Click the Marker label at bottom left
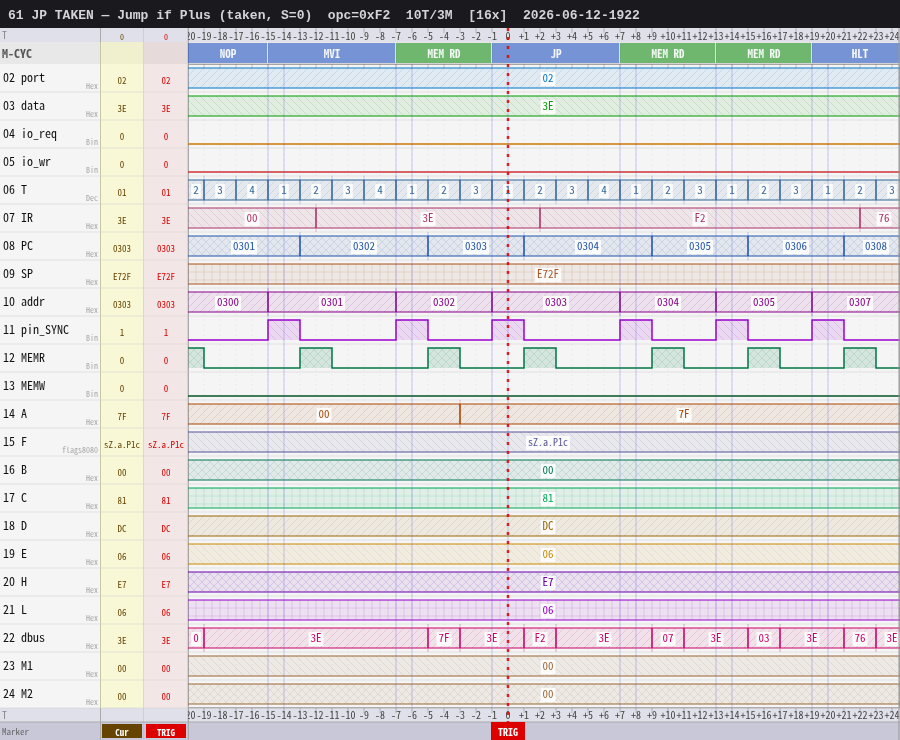Viewport: 900px width, 740px height. coord(15,732)
